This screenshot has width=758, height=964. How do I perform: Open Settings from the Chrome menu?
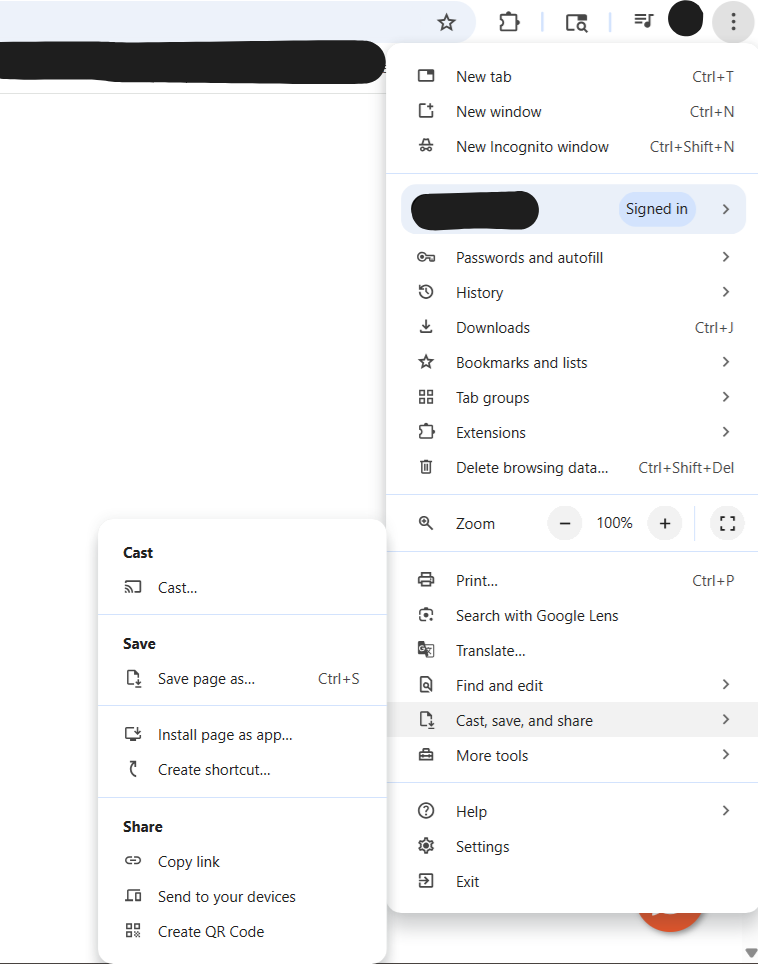point(482,847)
